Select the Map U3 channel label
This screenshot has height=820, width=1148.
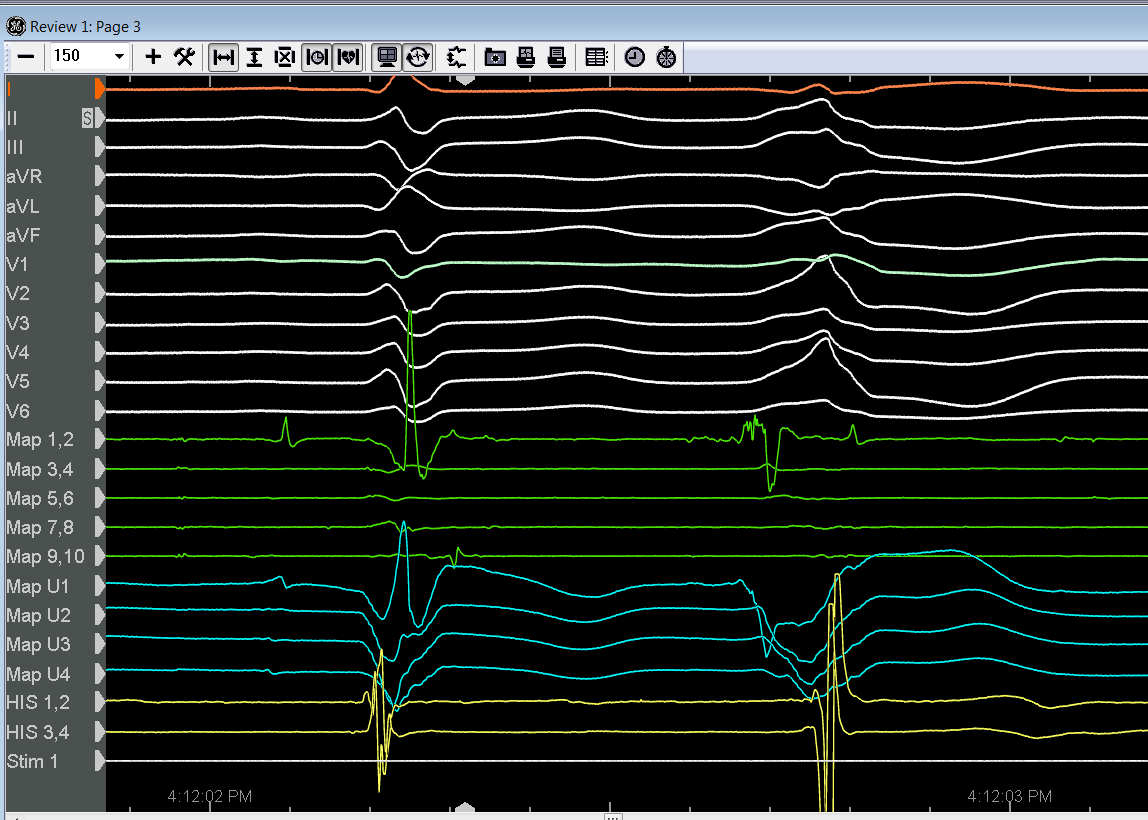(38, 645)
